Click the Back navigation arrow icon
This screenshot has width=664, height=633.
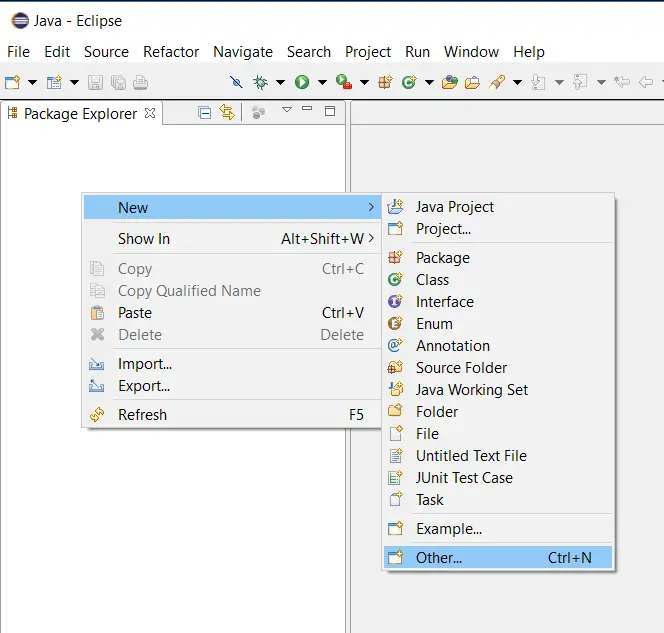pyautogui.click(x=646, y=82)
